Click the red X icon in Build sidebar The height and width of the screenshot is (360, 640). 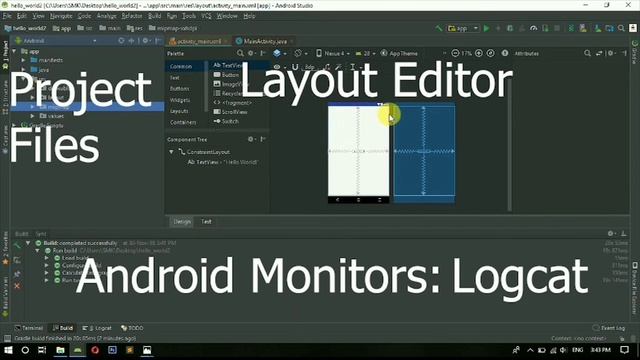pos(17,287)
